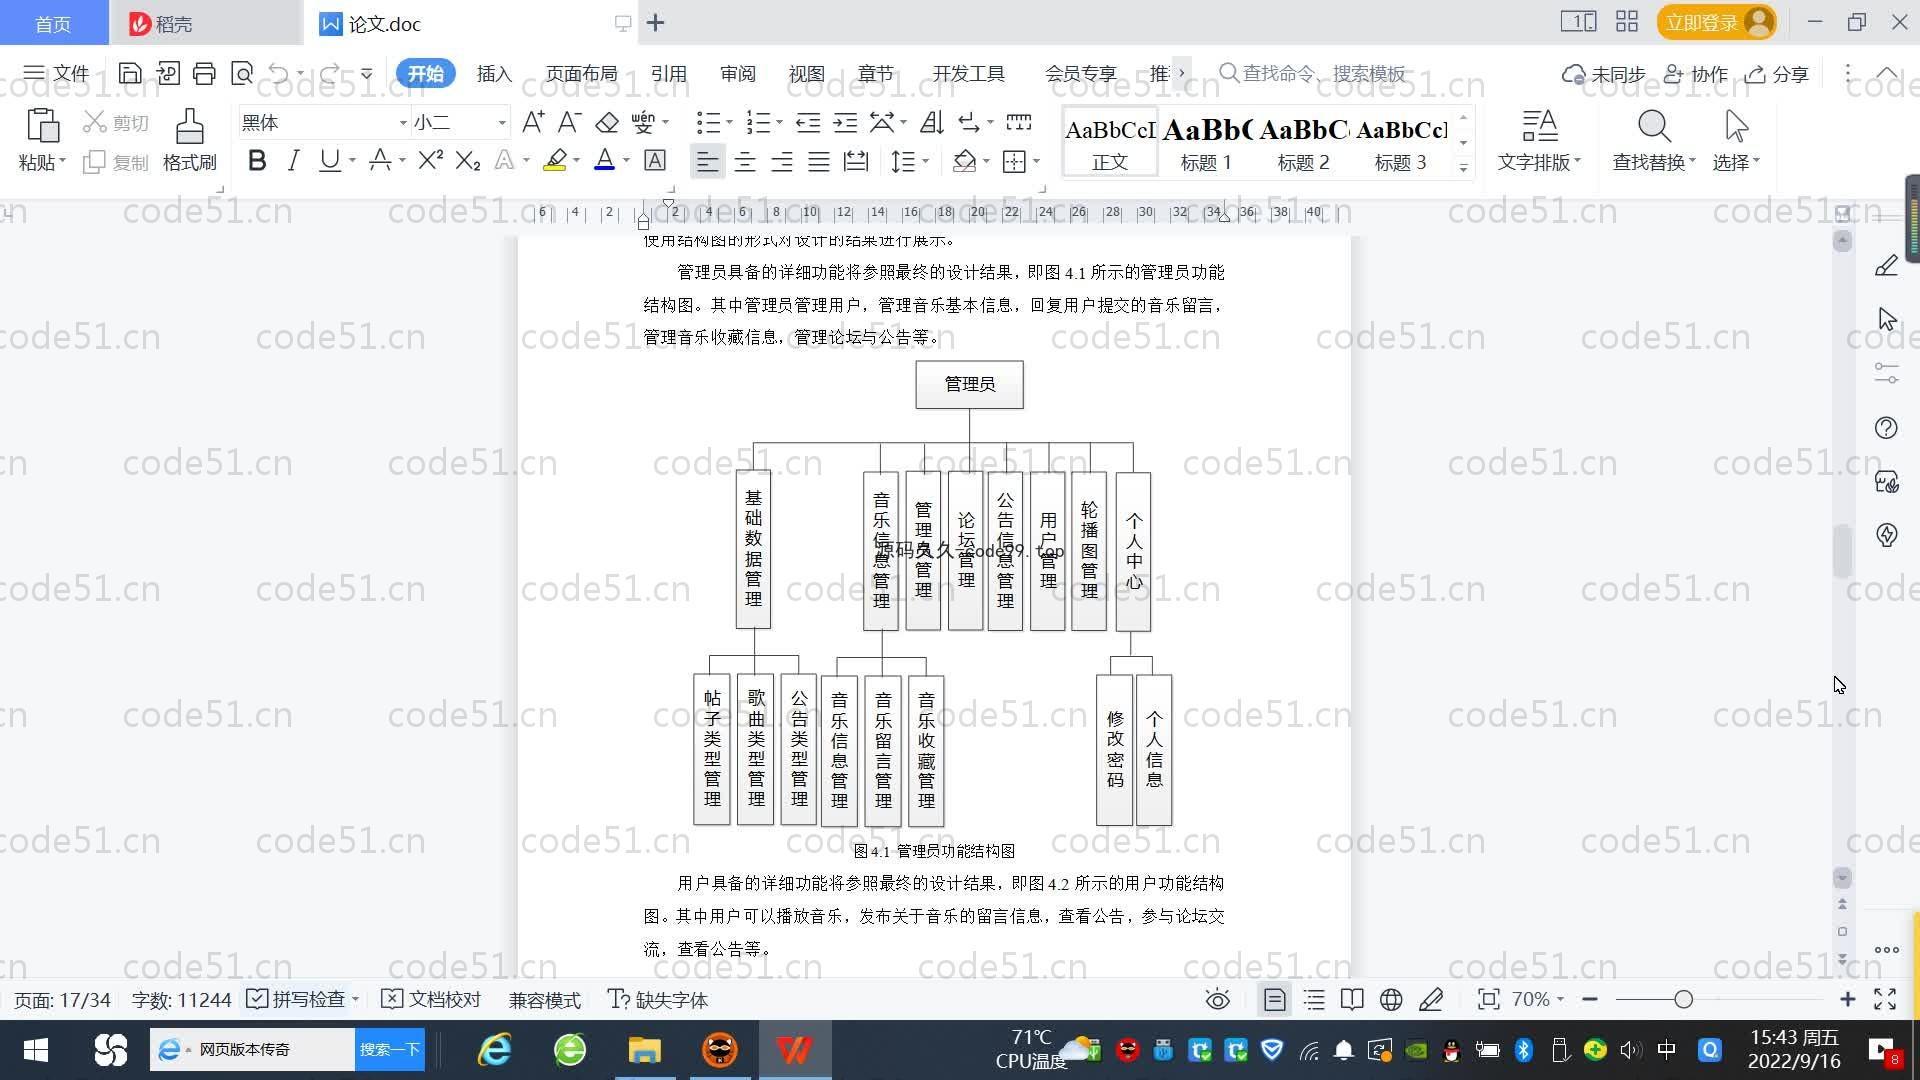Toggle justify alignment

819,161
